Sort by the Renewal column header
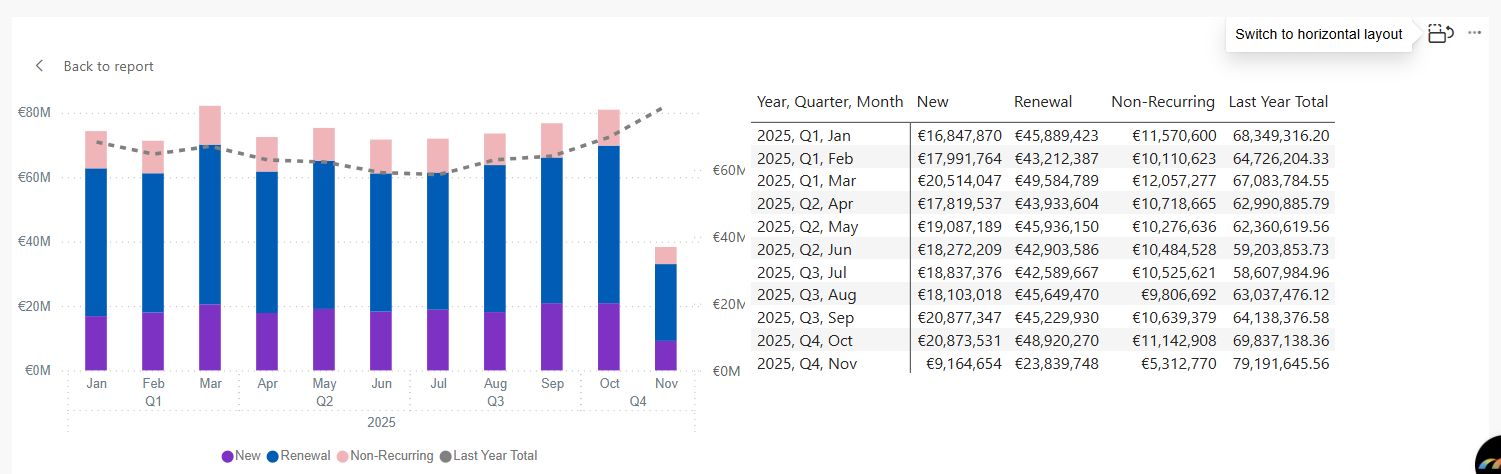1501x474 pixels. 1043,102
